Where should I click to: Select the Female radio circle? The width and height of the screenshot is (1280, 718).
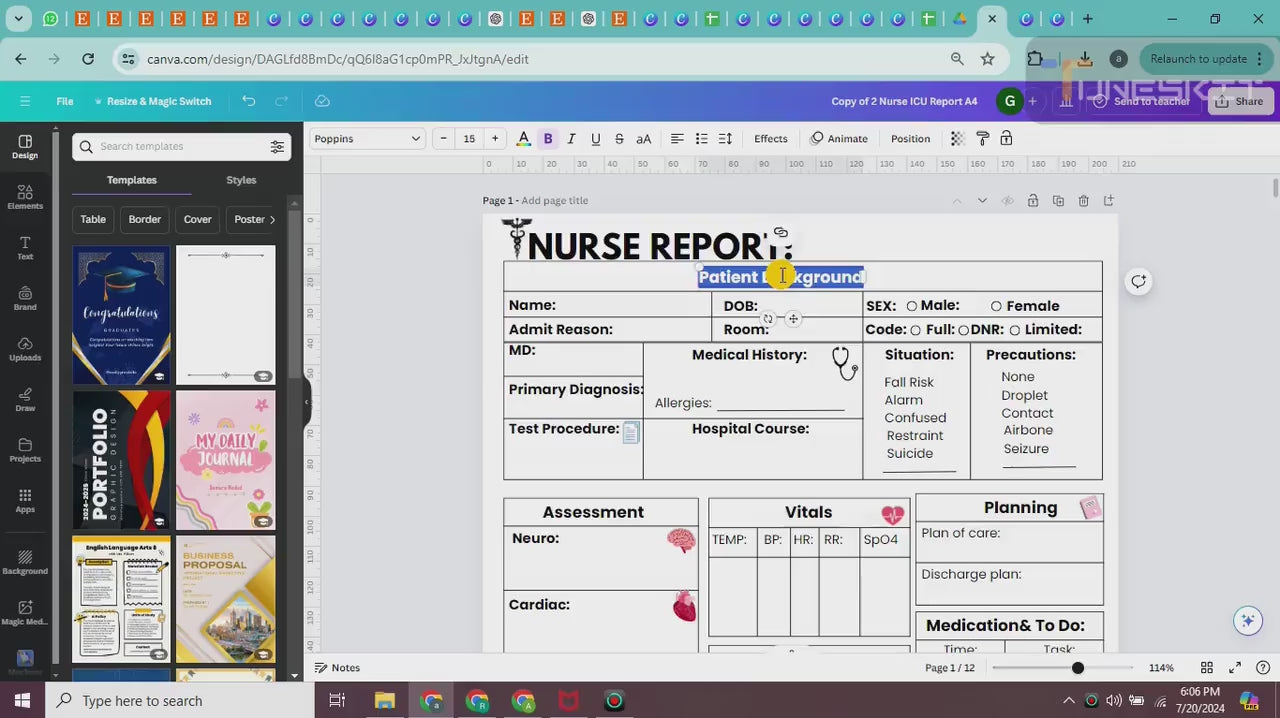click(x=996, y=306)
